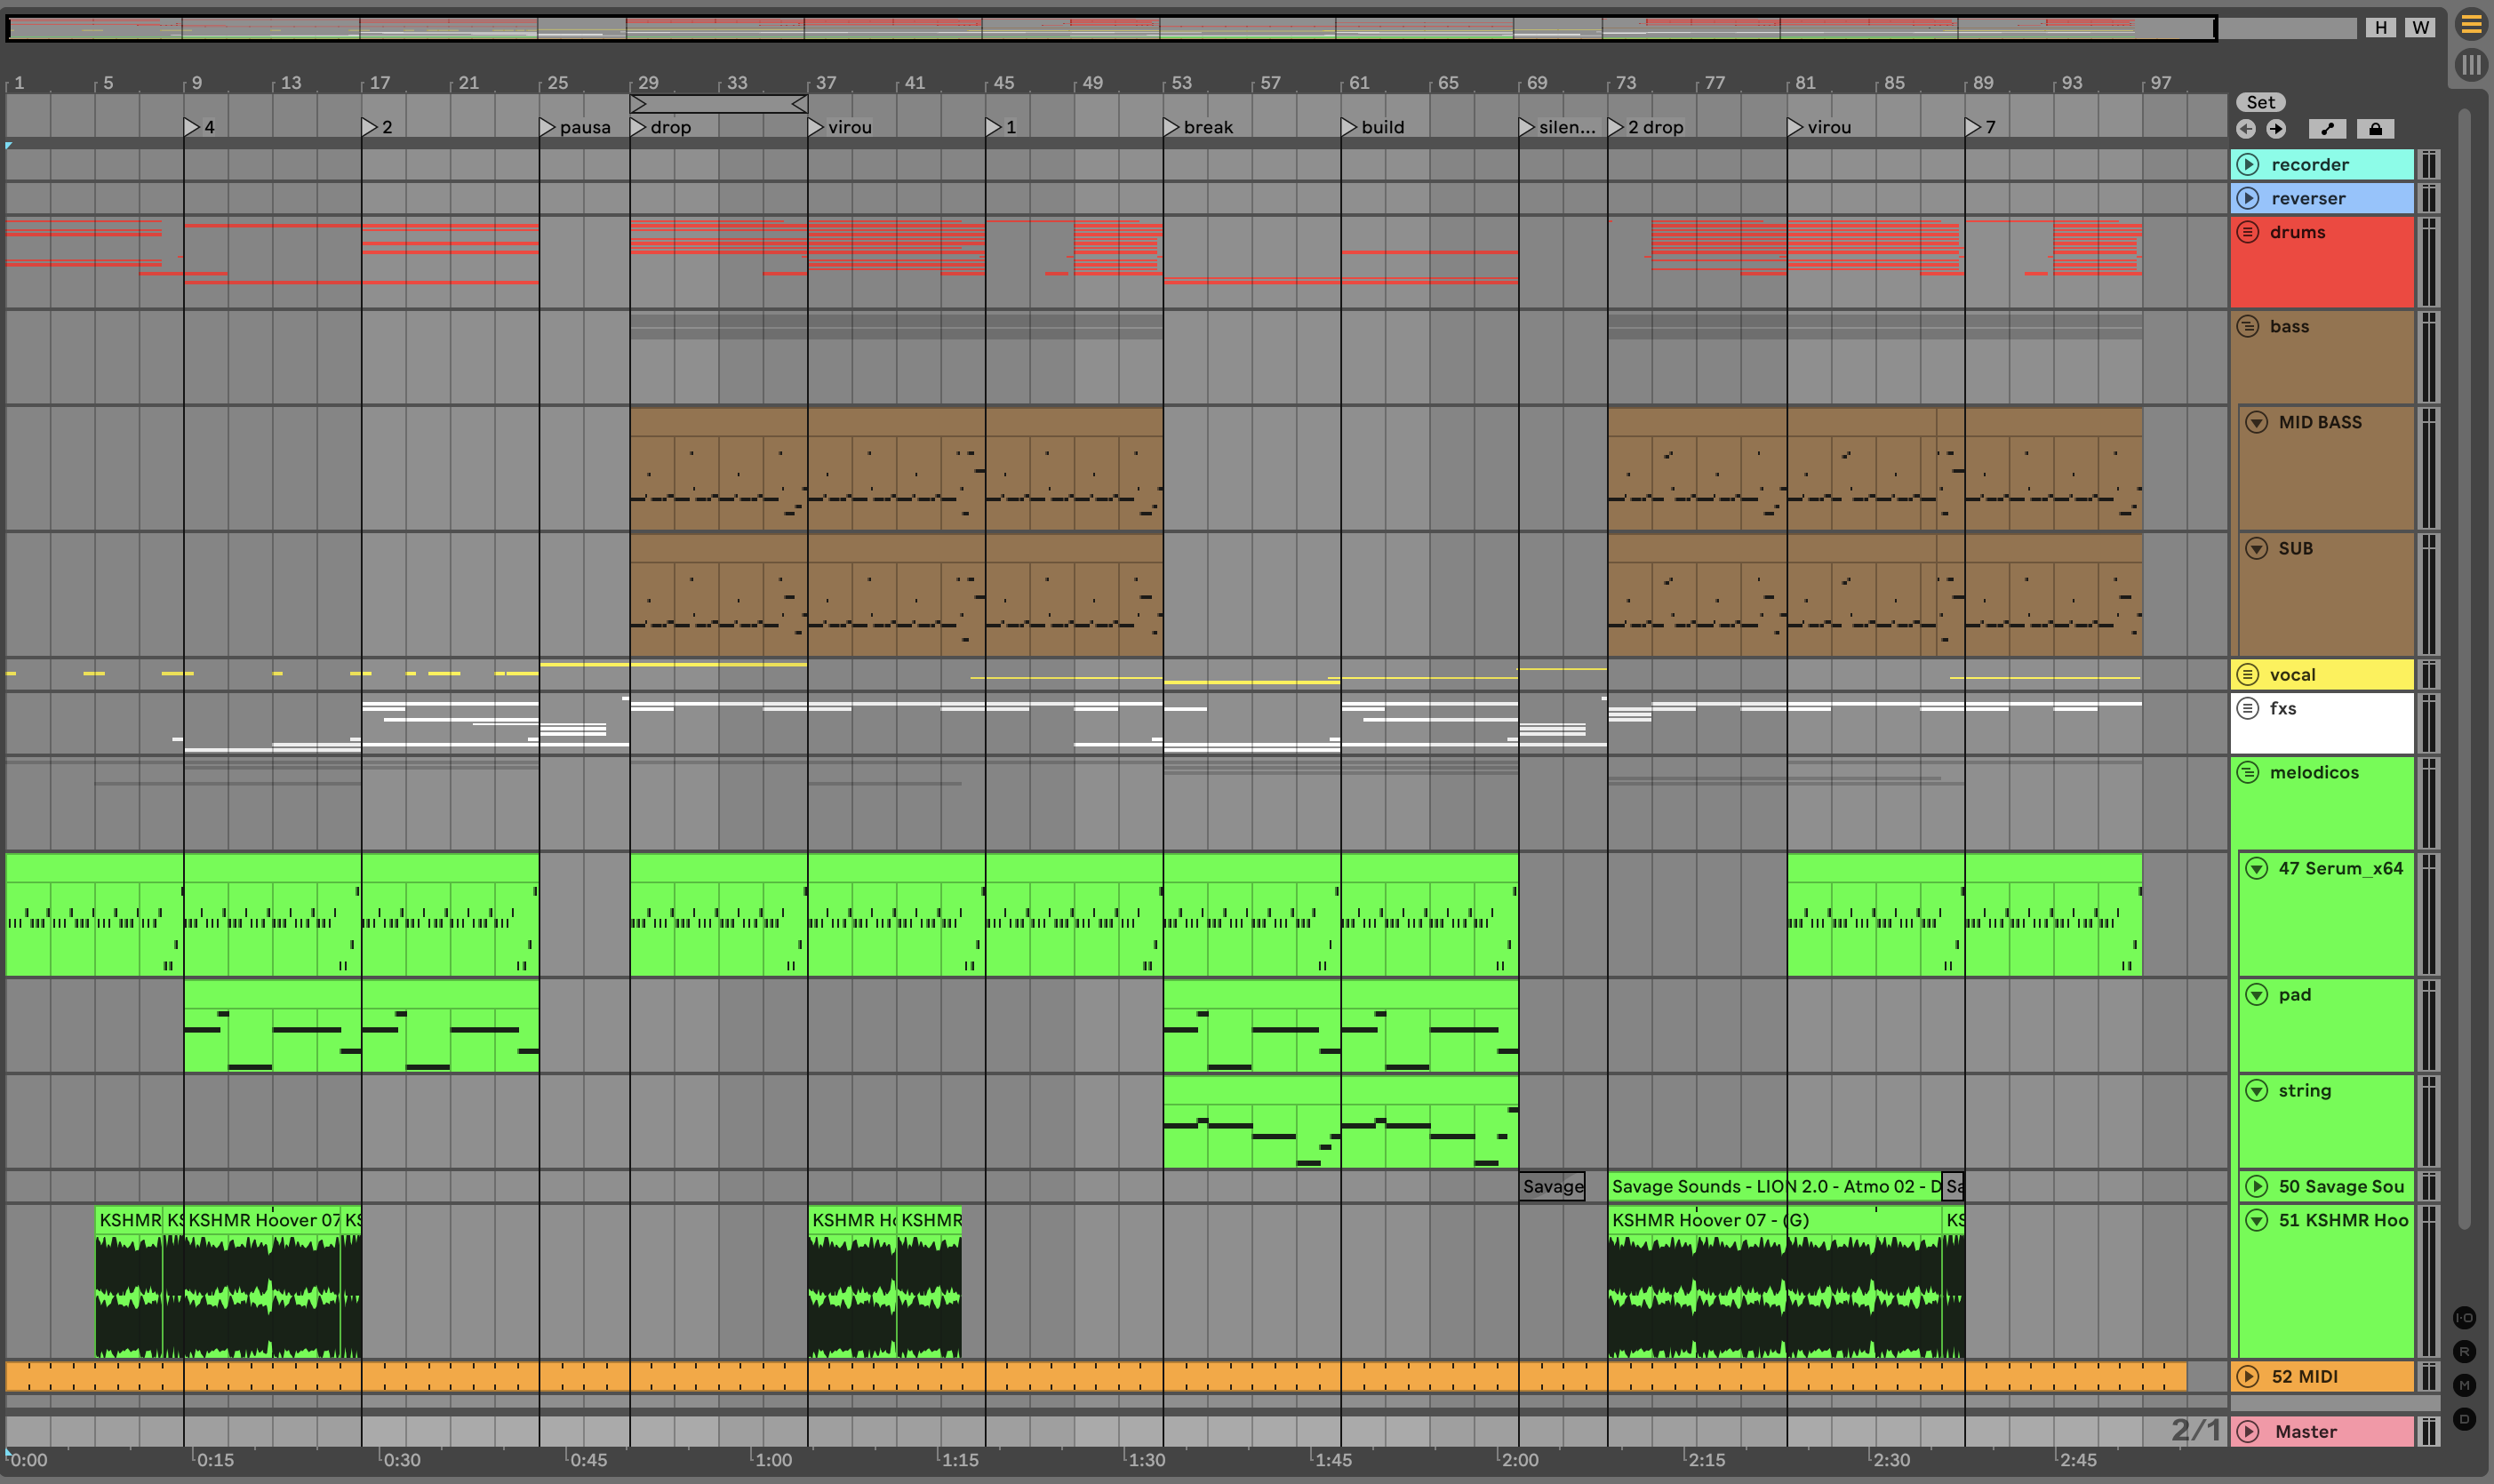
Task: Click the locator triangle labeled '4'
Action: 192,127
